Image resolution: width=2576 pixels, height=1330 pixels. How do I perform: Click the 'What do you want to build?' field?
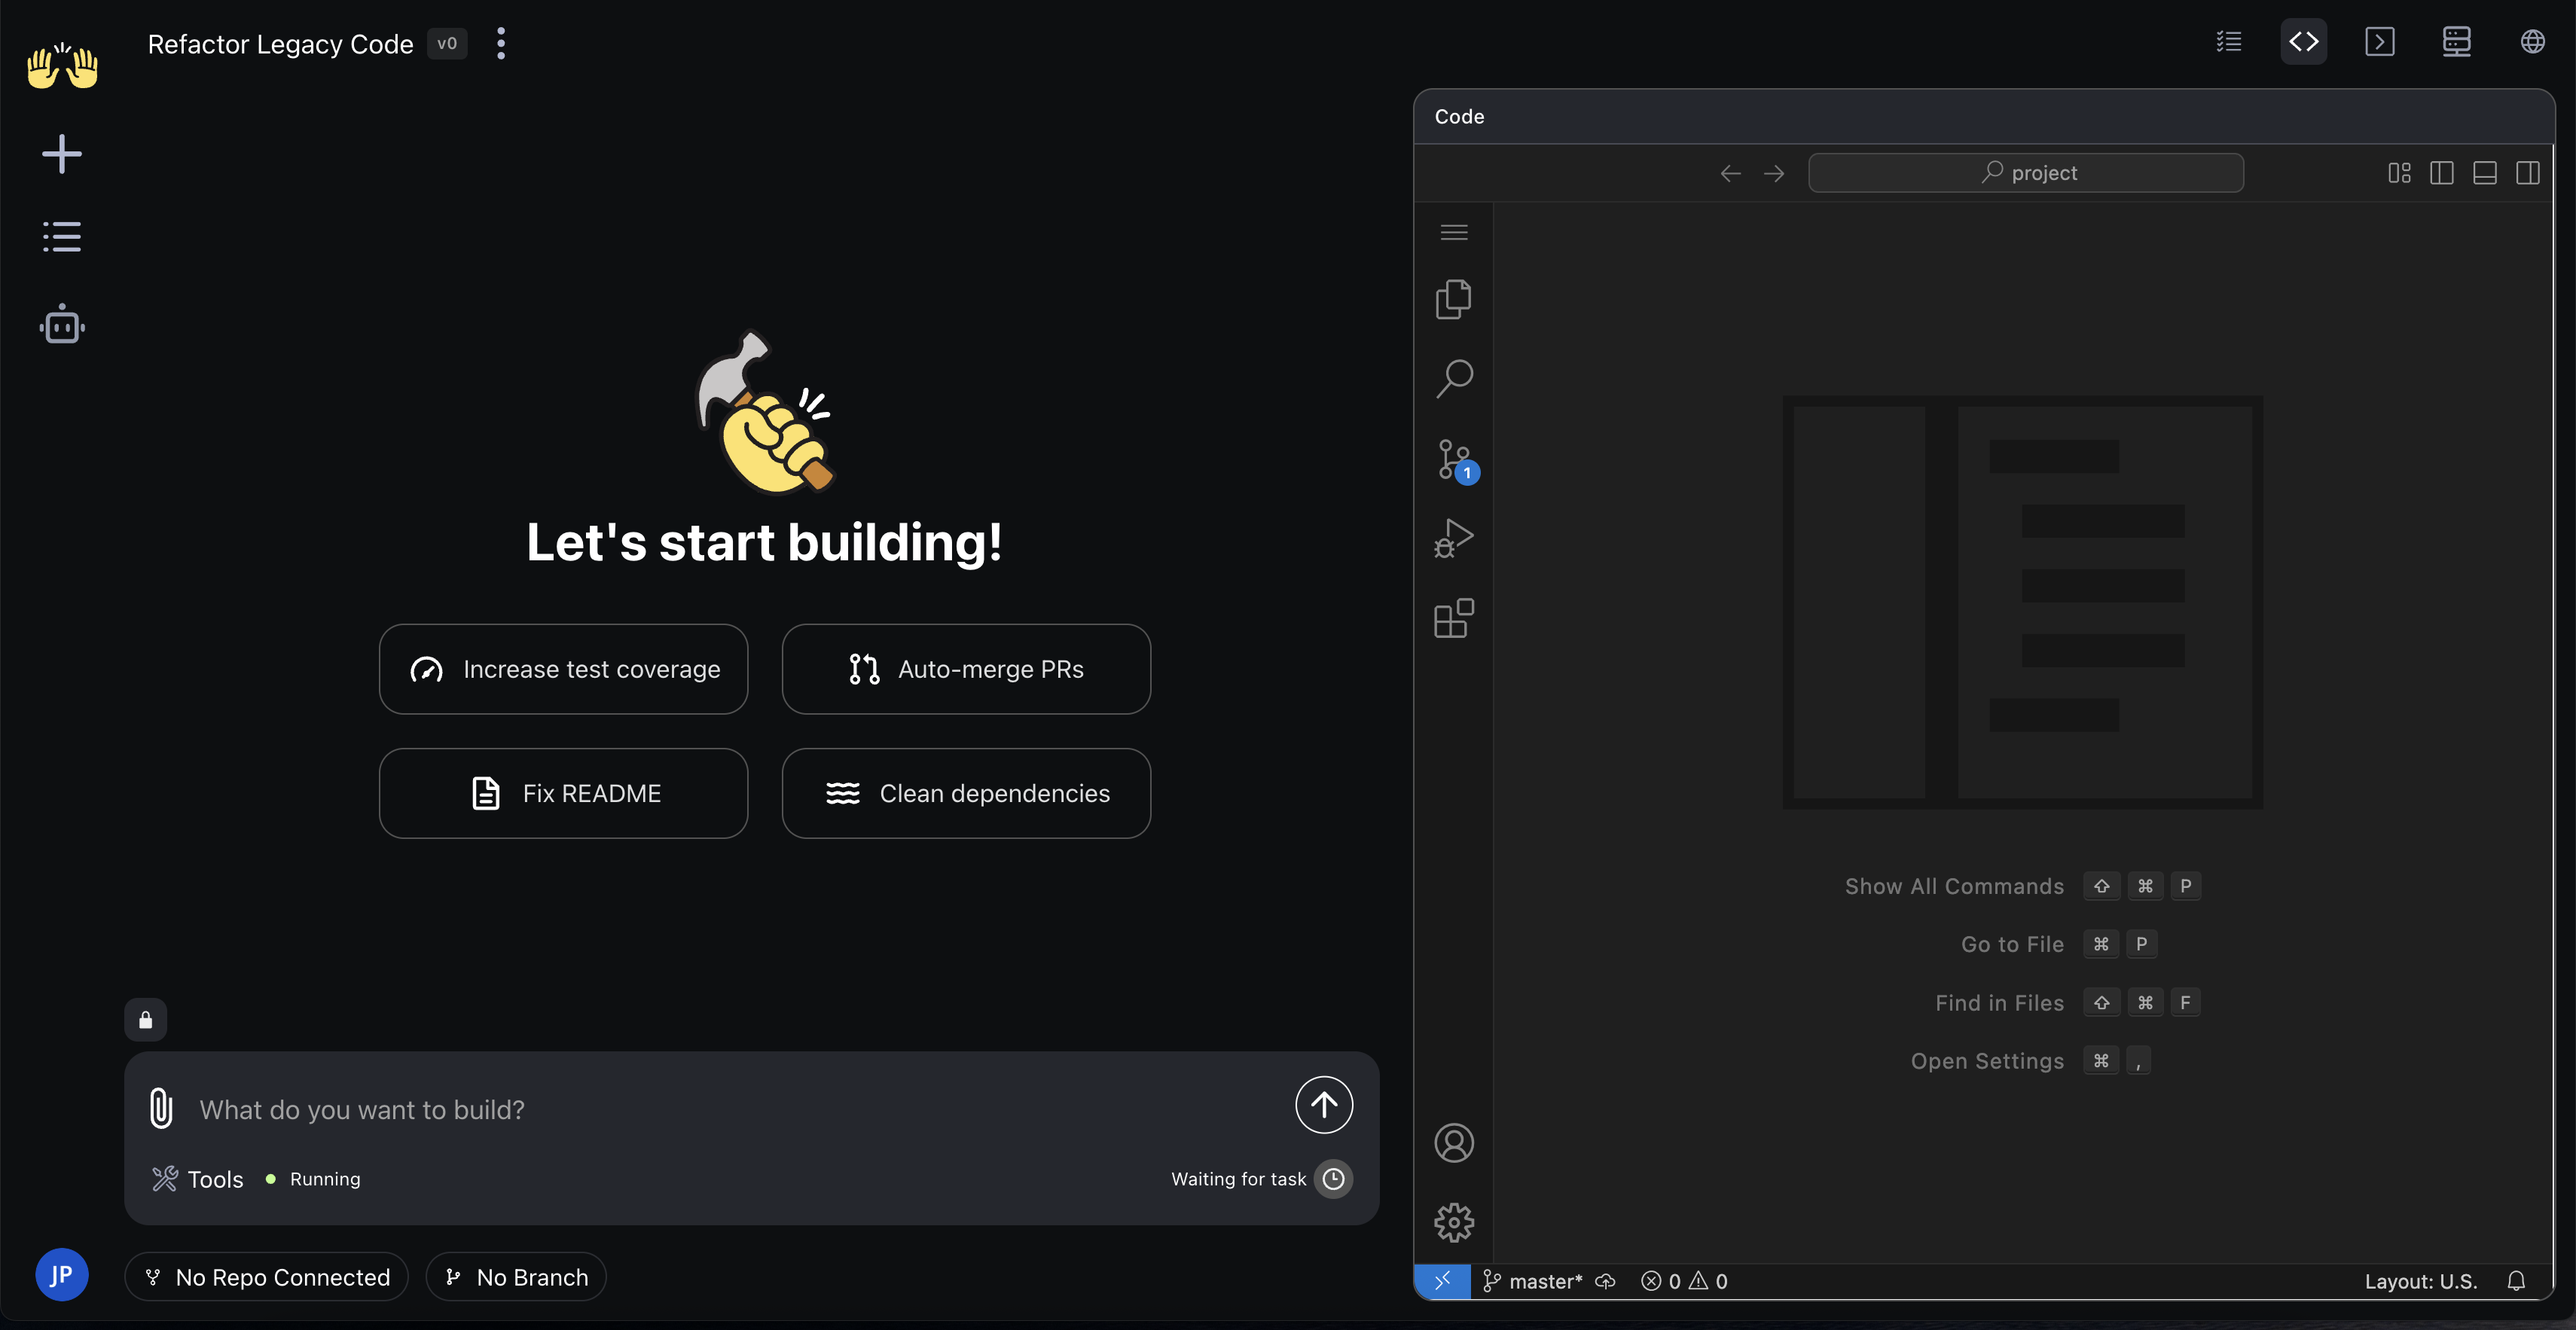[x=730, y=1110]
